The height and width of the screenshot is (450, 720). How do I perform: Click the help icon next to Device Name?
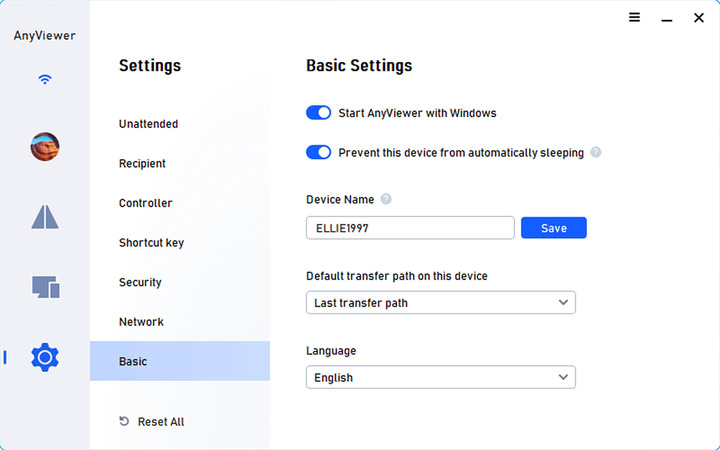click(386, 199)
